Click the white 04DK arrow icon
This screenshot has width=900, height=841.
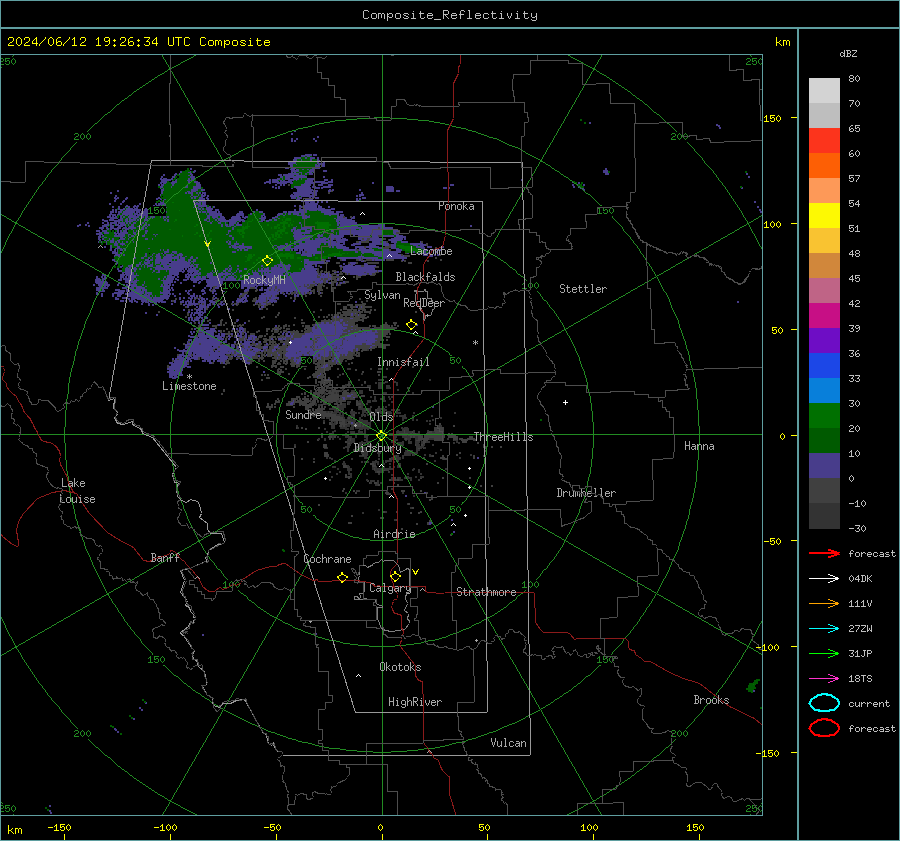824,578
